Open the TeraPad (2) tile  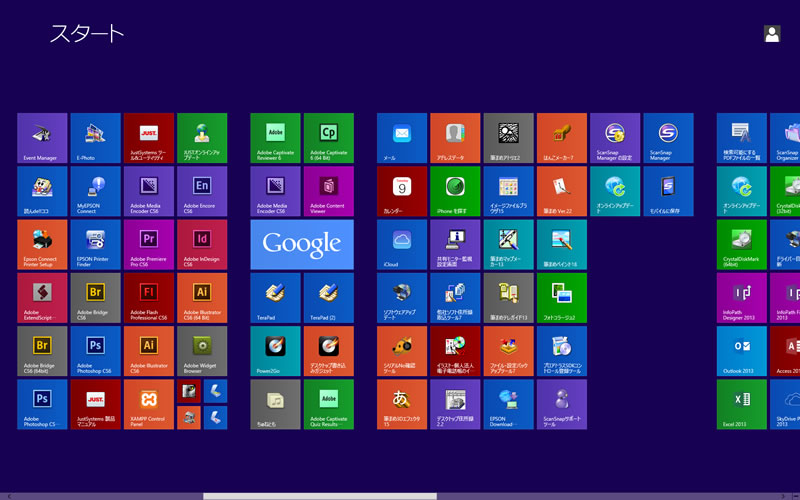329,298
